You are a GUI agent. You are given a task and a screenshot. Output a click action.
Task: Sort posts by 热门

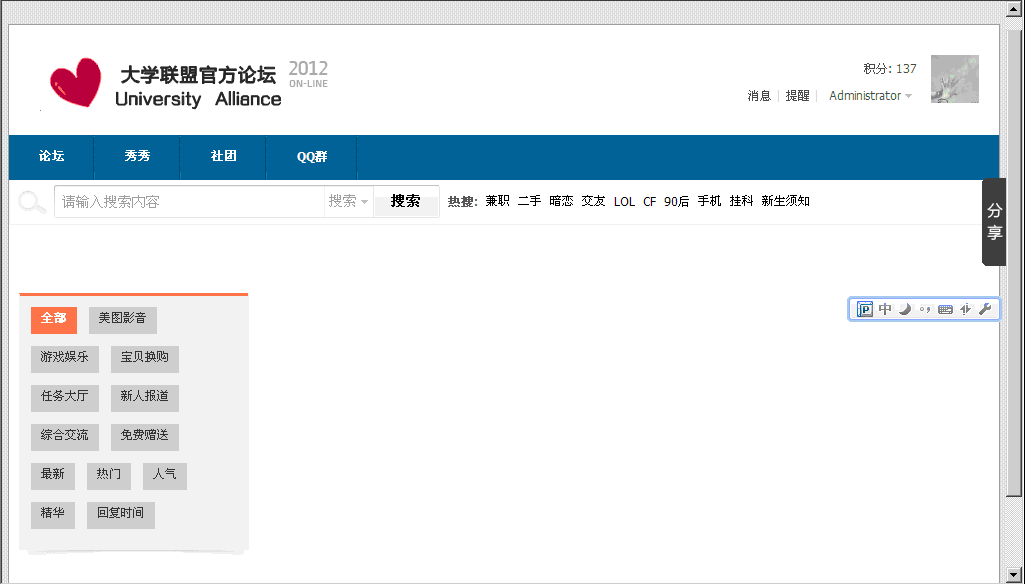[109, 476]
